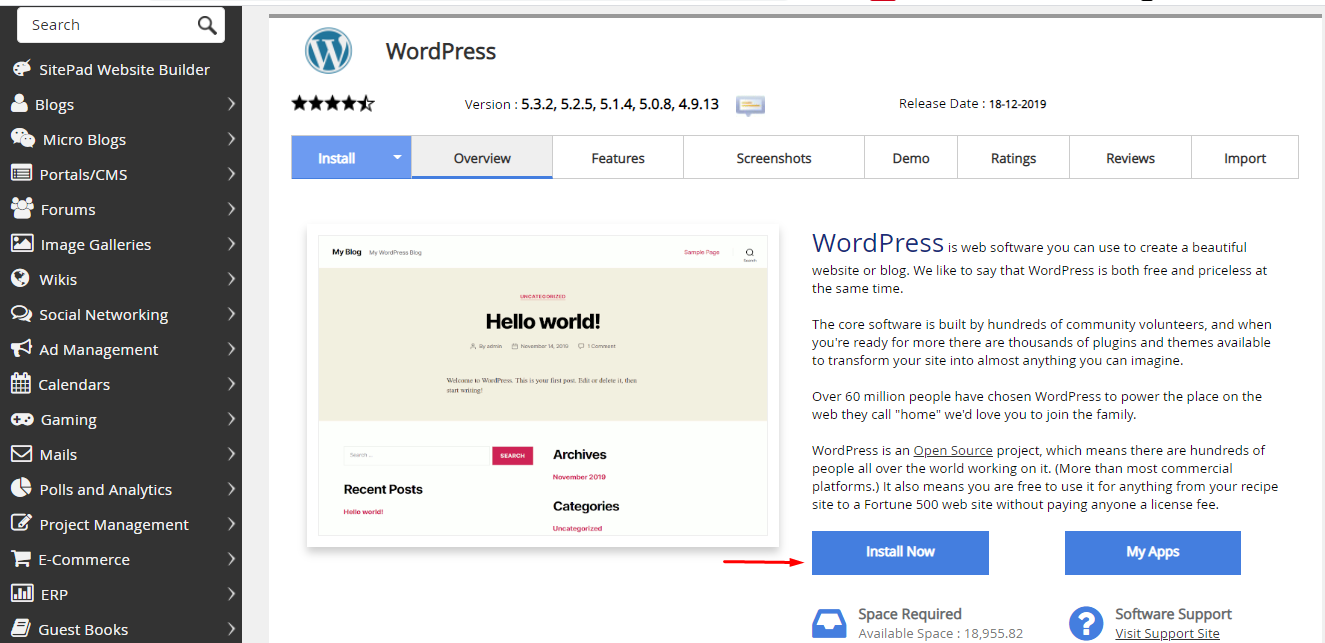Expand the Guest Books category chevron
Screen dimensions: 1325x643
click(x=231, y=629)
